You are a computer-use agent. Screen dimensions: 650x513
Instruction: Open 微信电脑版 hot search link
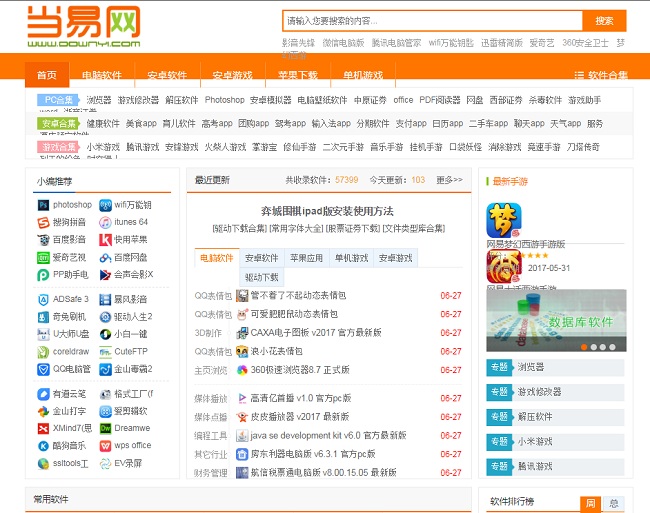(343, 43)
